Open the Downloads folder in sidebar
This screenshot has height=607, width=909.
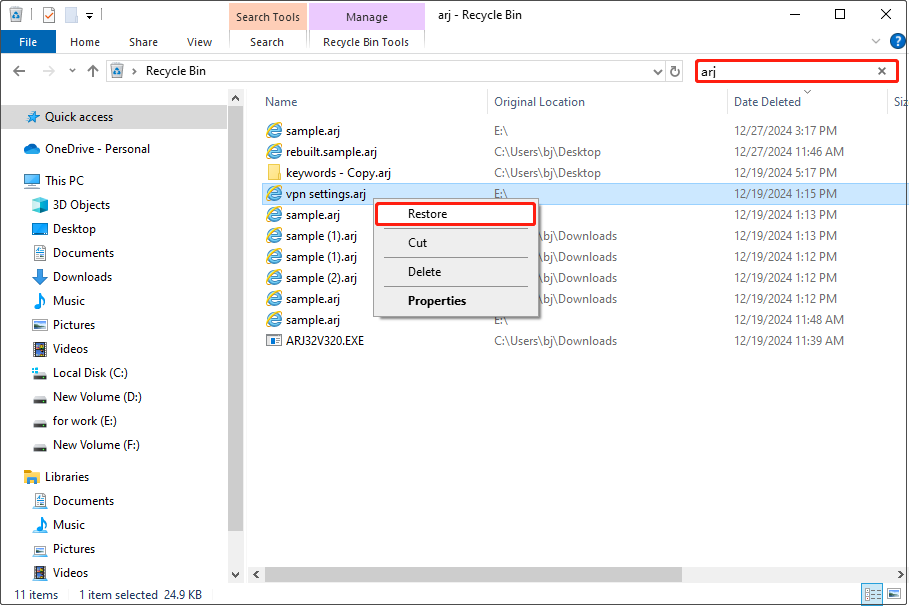82,277
